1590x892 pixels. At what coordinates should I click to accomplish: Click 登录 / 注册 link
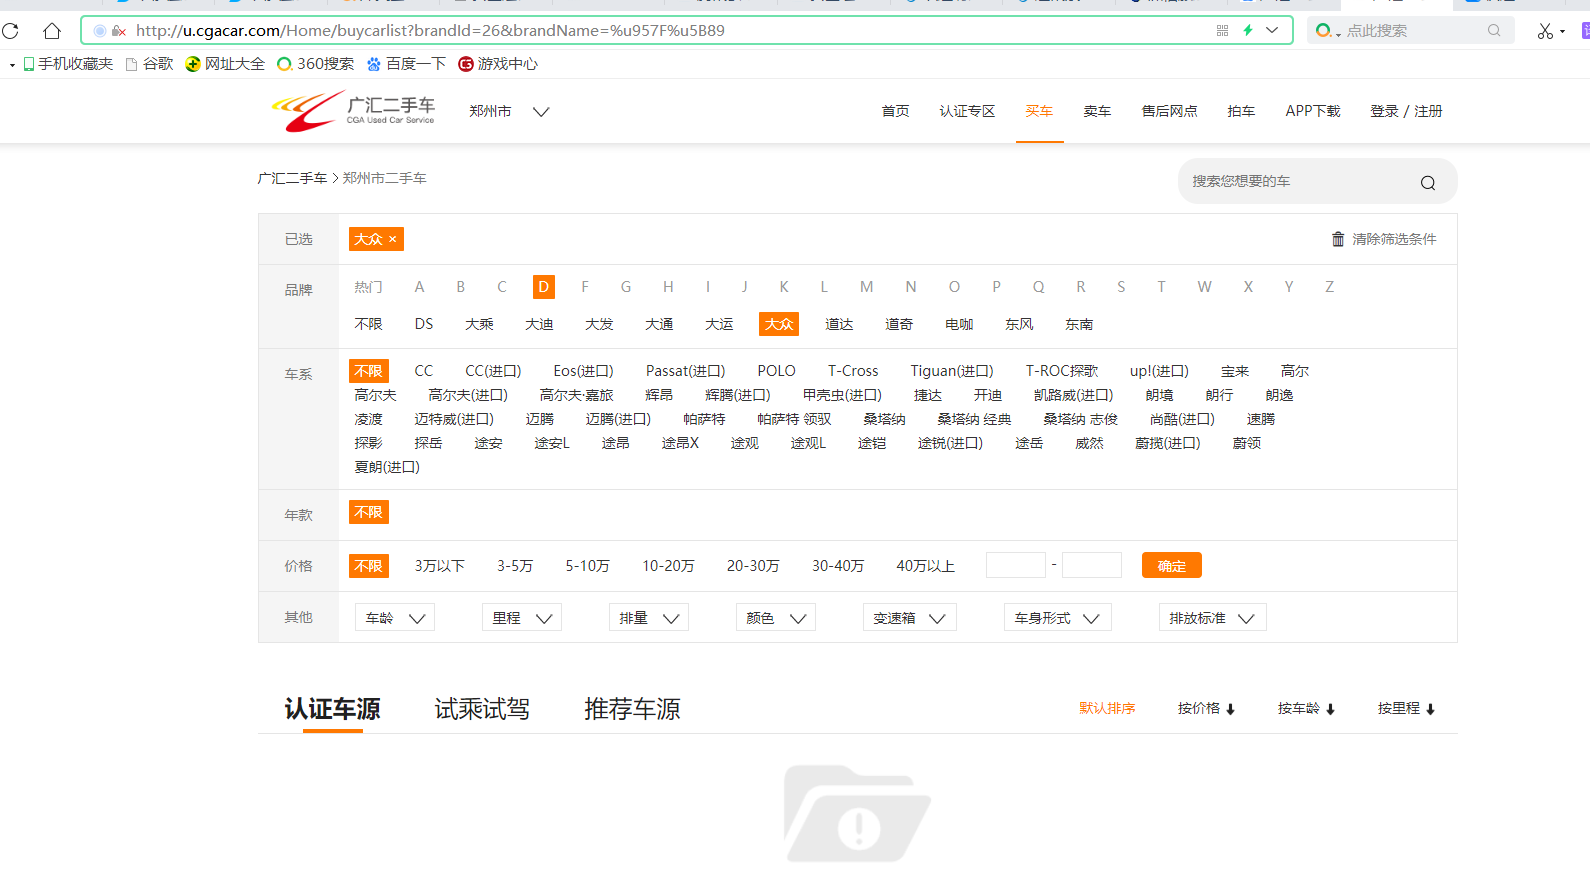(x=1406, y=111)
